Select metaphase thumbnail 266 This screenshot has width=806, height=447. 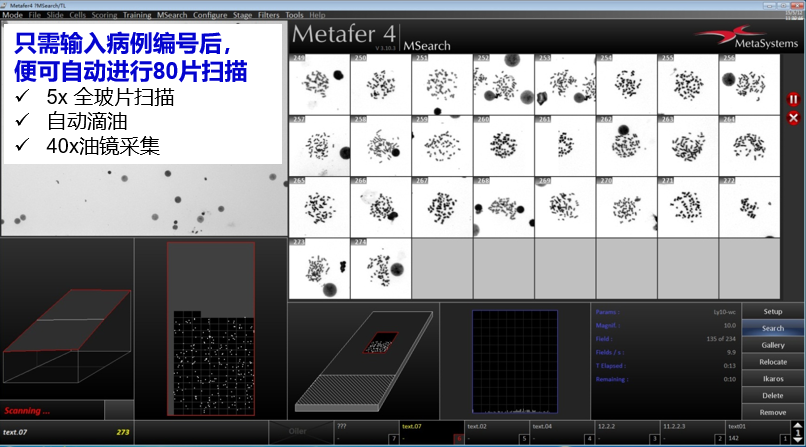(x=381, y=207)
